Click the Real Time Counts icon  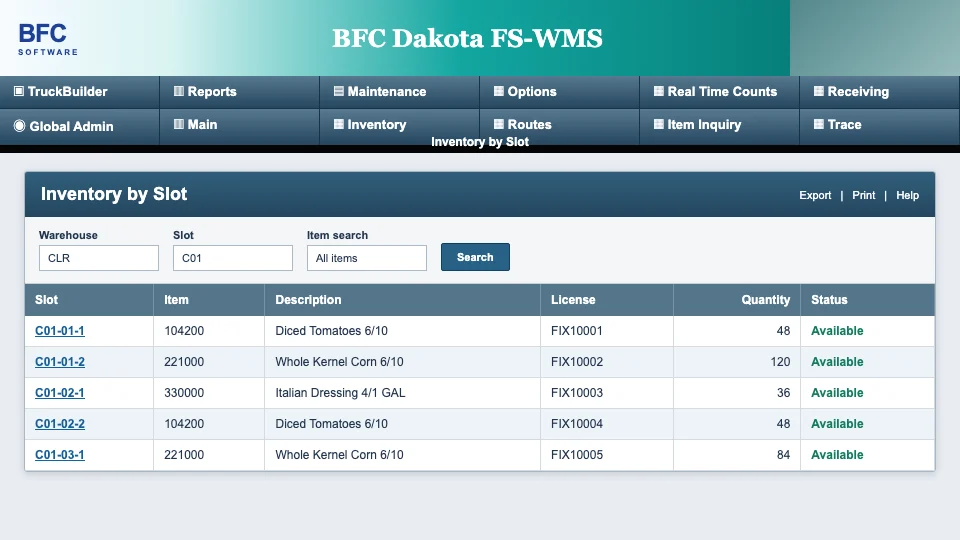click(x=659, y=91)
